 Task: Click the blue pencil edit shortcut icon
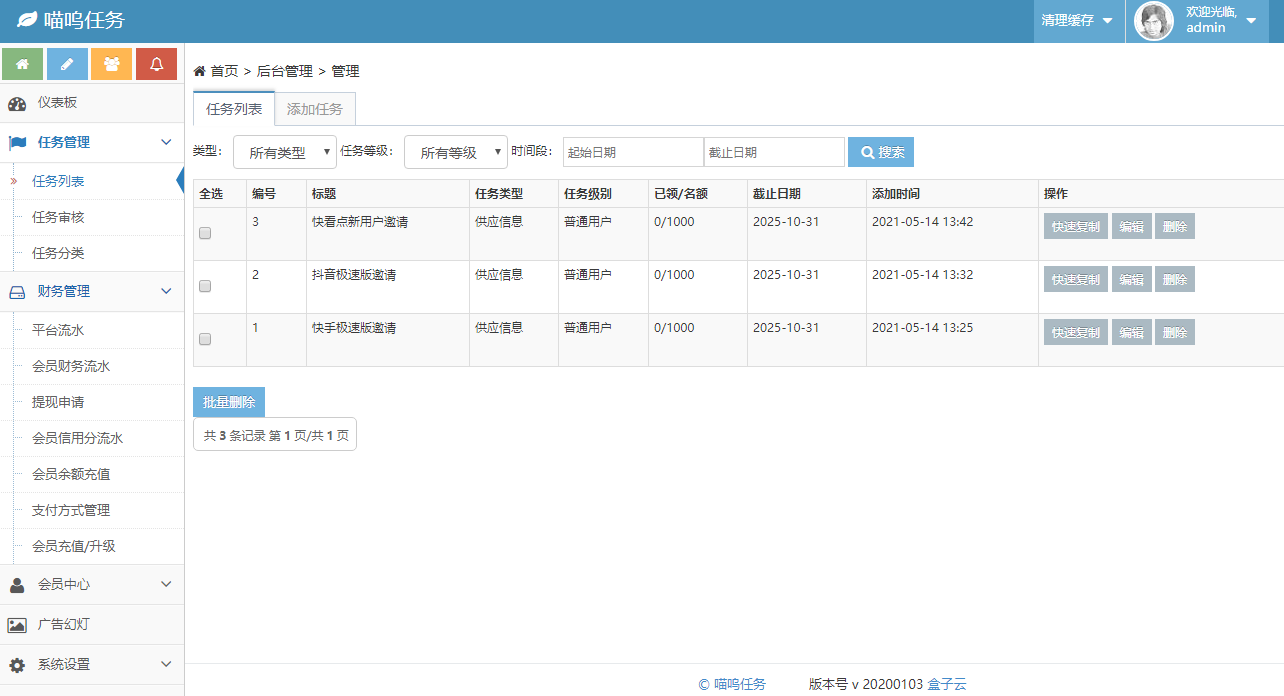pyautogui.click(x=67, y=64)
